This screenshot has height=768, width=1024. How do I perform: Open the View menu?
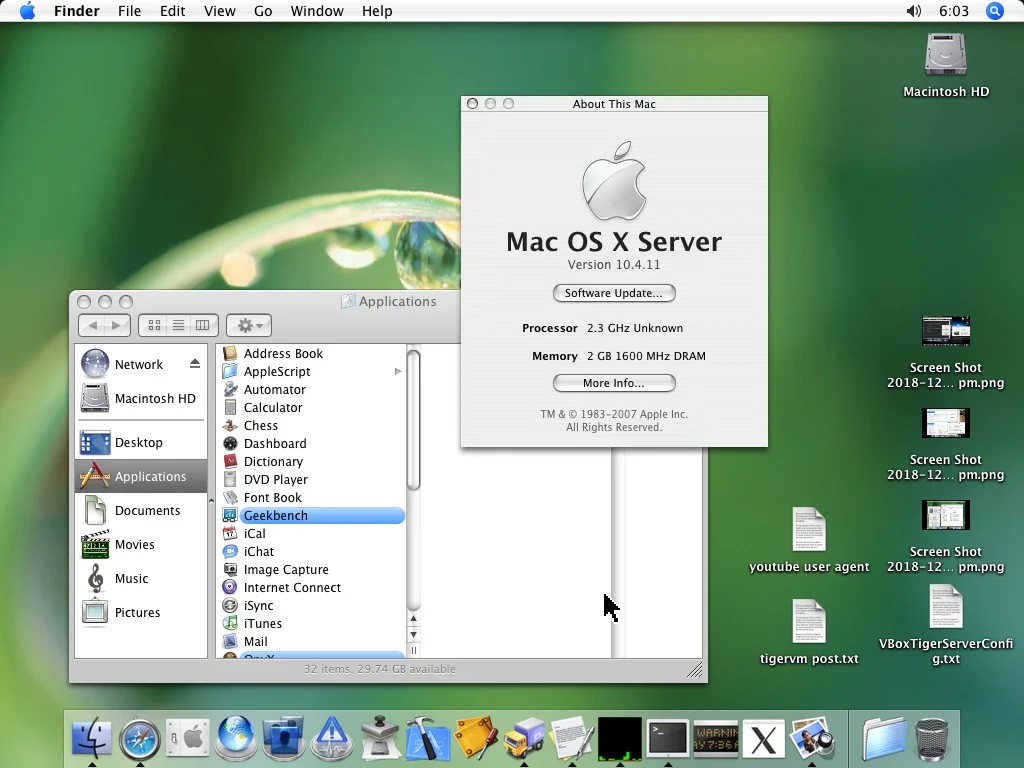pos(219,11)
